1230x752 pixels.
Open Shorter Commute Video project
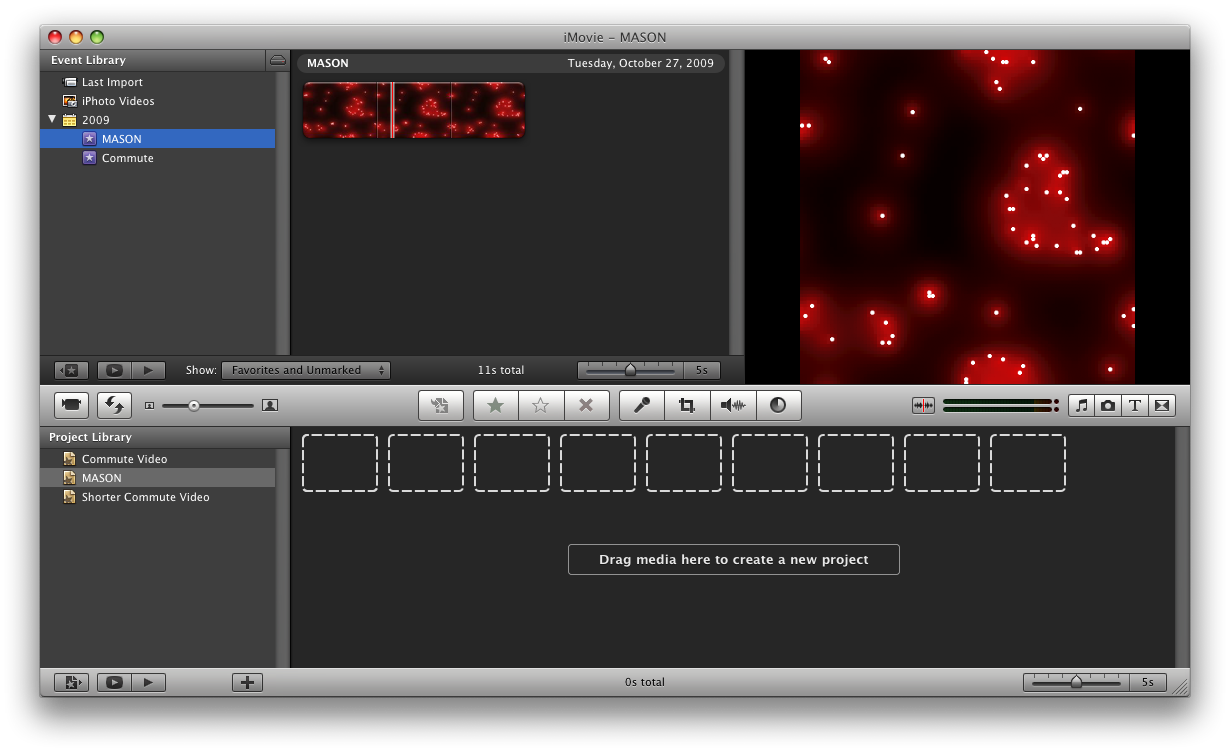click(x=145, y=497)
